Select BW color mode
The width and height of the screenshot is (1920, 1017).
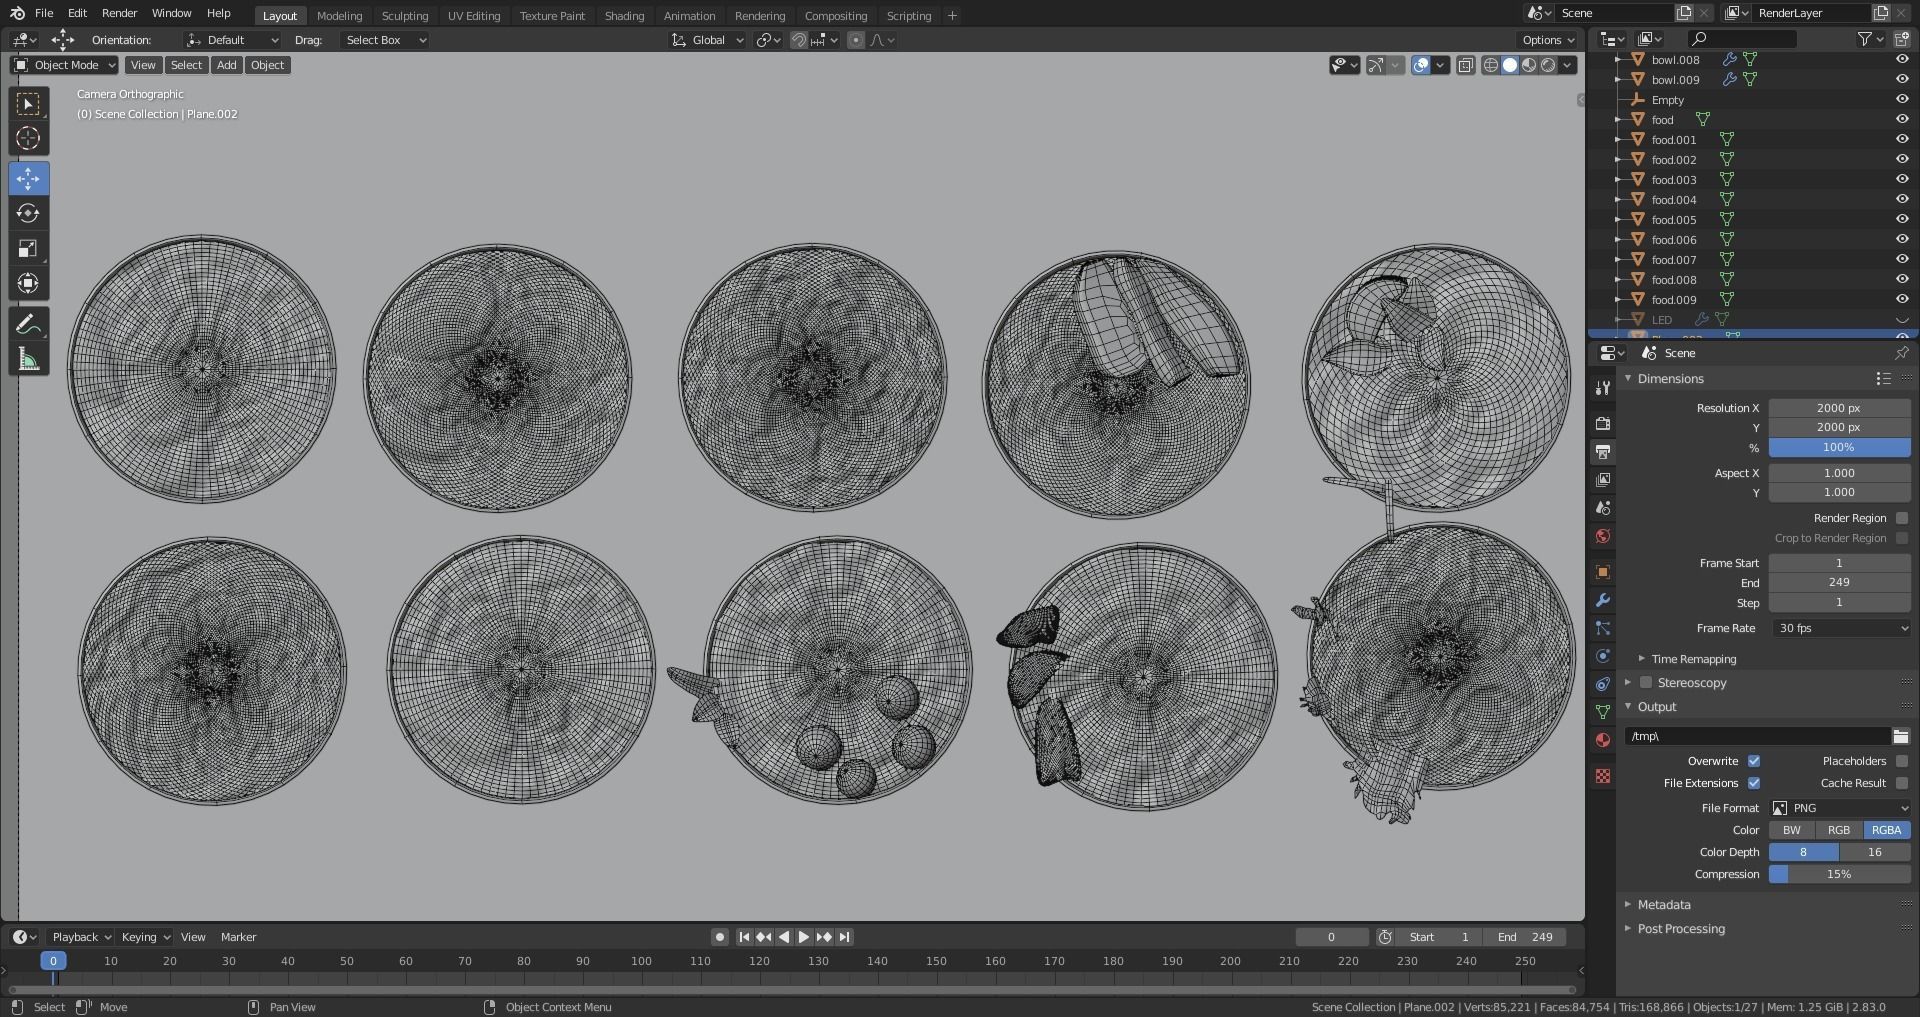(1792, 830)
